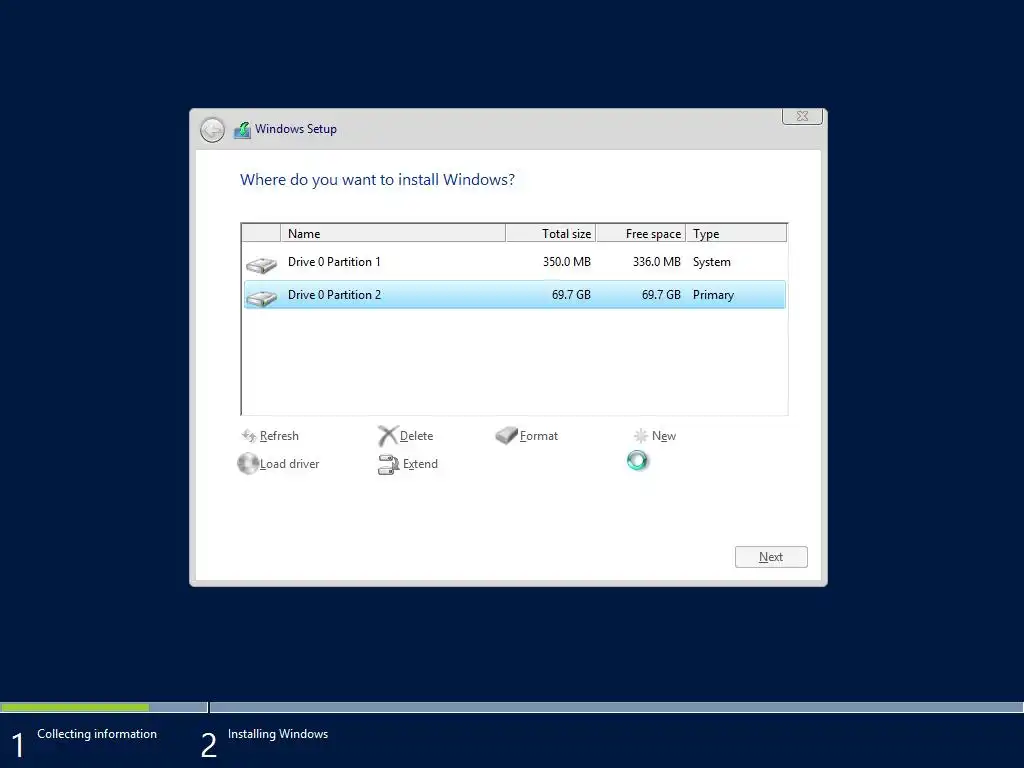Choose Extend for the partition
This screenshot has height=768, width=1024.
[x=420, y=464]
